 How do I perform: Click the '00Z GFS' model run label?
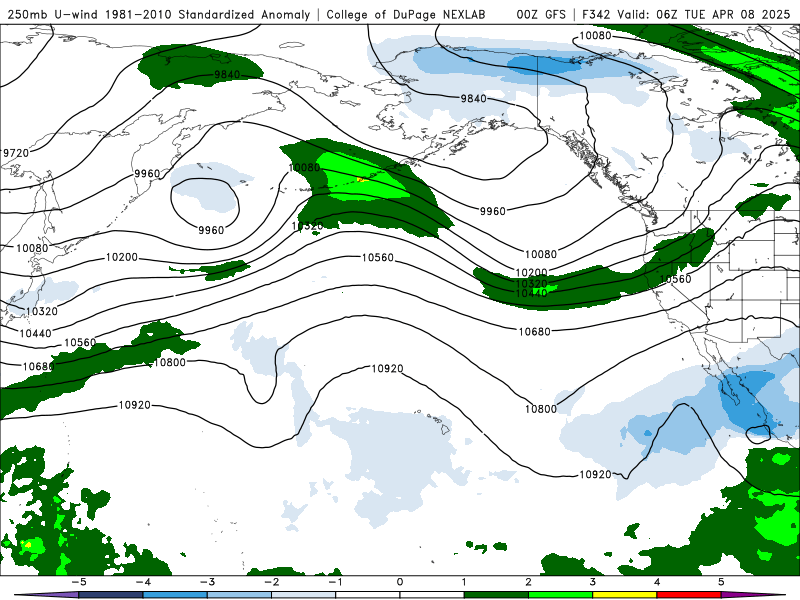pos(541,14)
